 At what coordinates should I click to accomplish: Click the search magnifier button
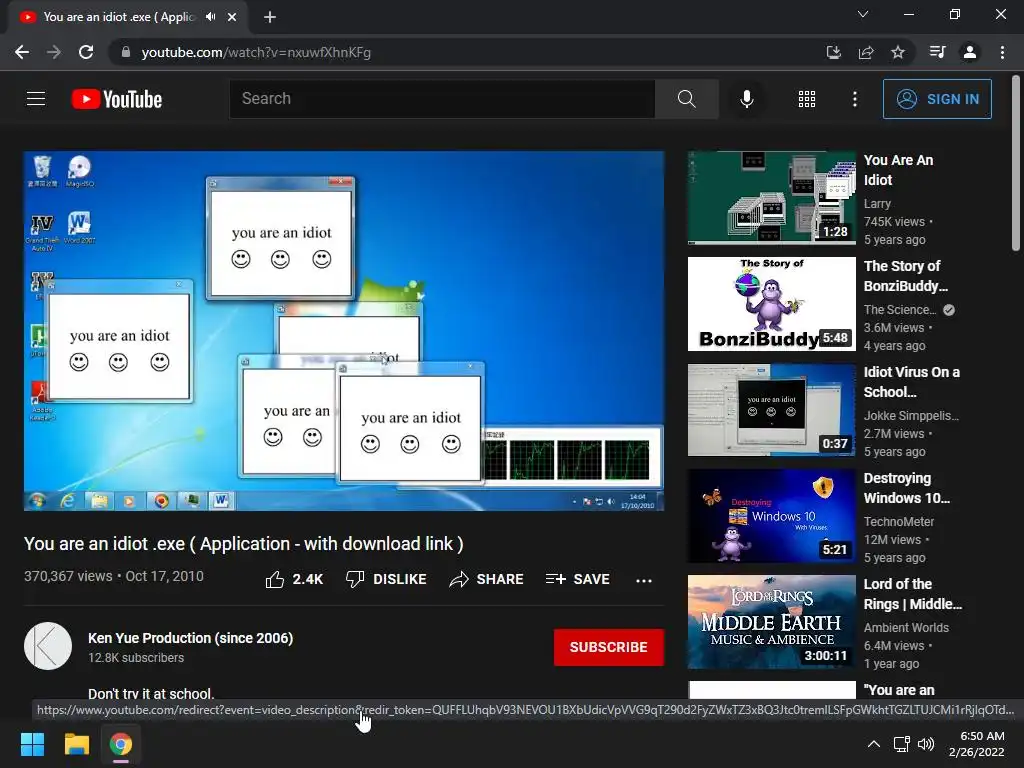click(x=686, y=99)
